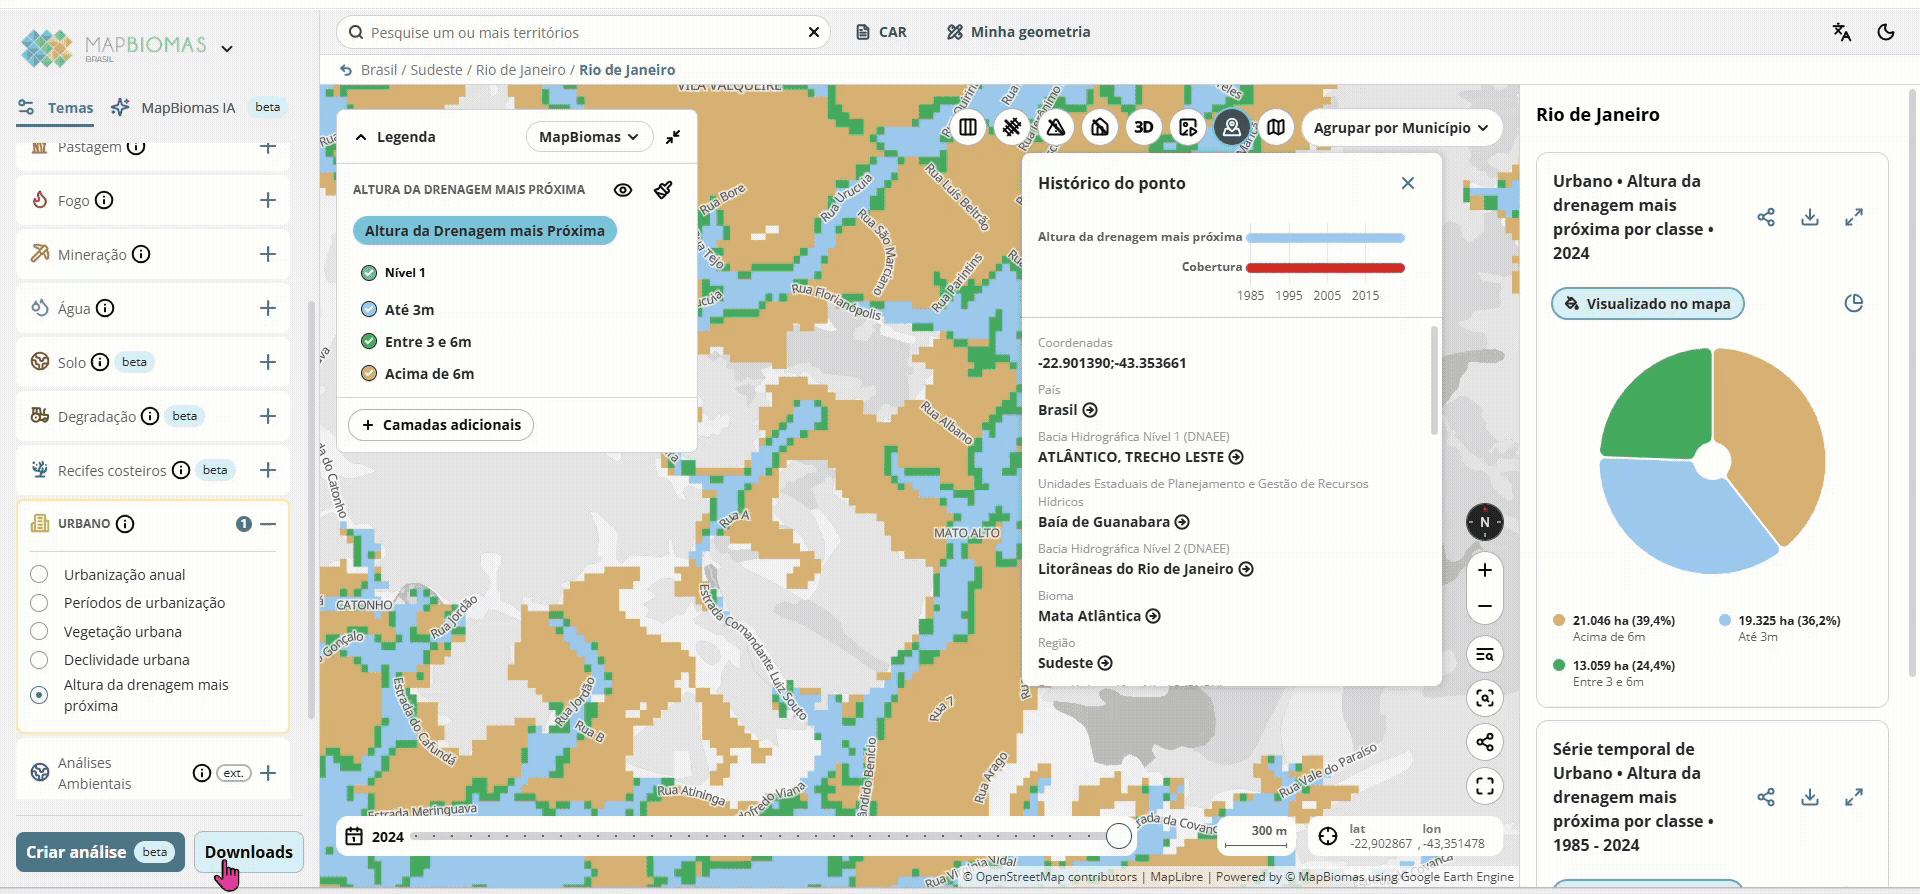Go to the Sudeste breadcrumb
The width and height of the screenshot is (1920, 894).
(436, 70)
